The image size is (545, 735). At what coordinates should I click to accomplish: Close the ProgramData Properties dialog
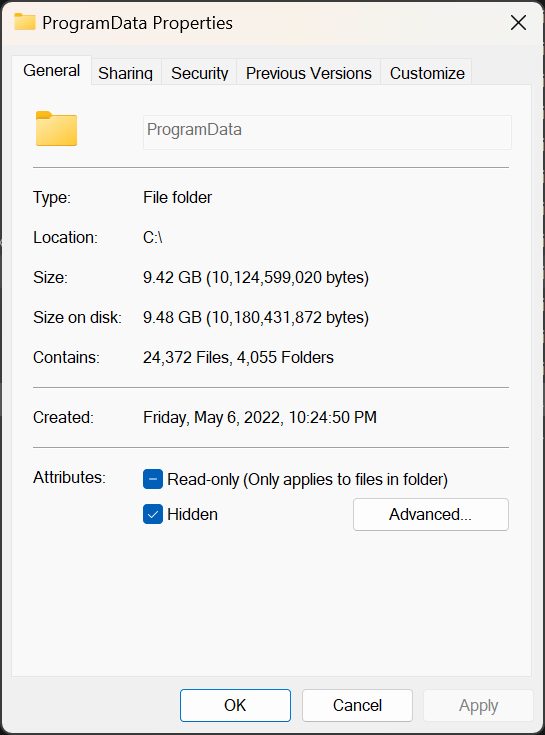point(518,22)
